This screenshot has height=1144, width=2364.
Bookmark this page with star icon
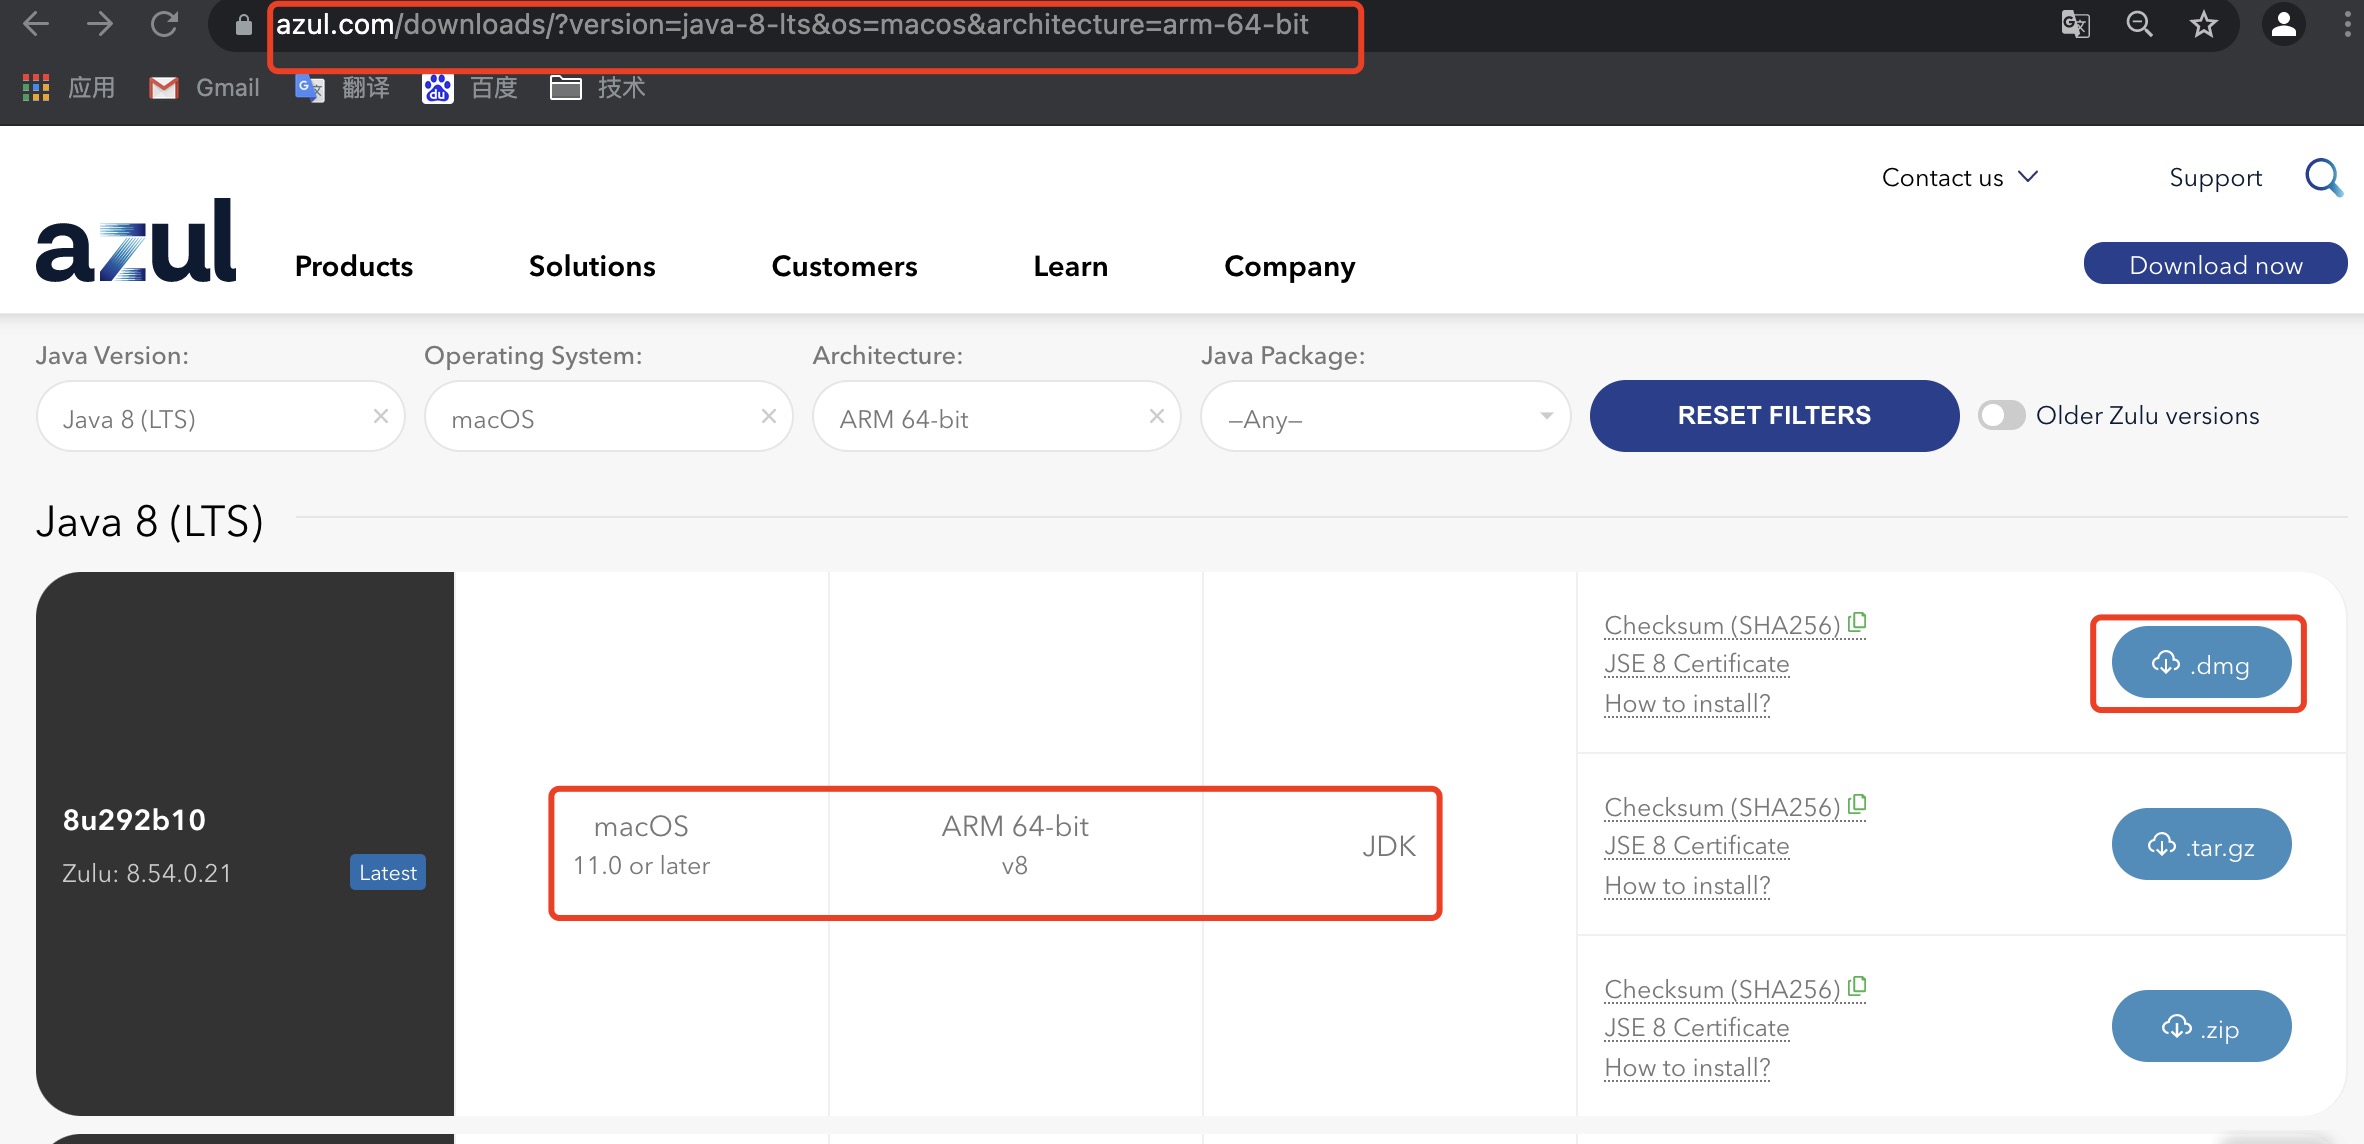[2204, 24]
